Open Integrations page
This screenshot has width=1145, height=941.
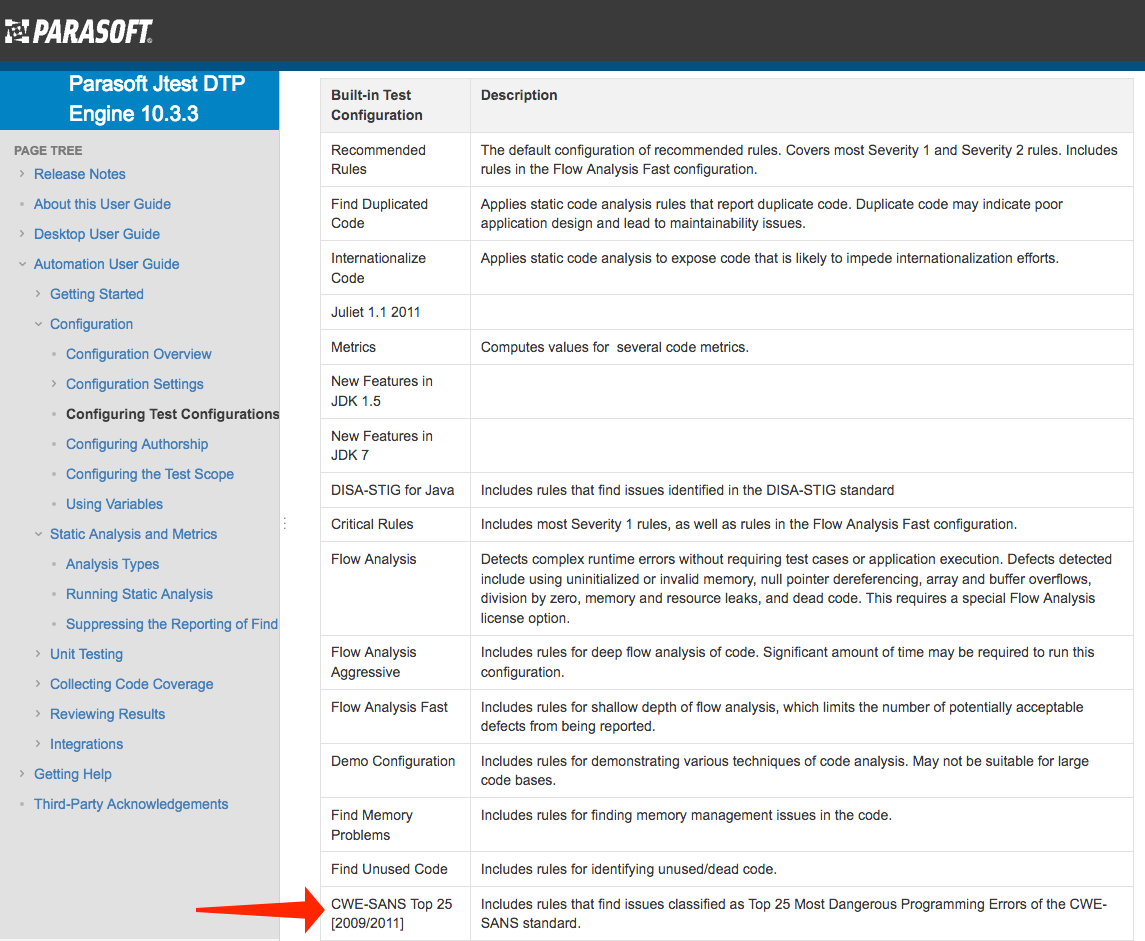86,744
